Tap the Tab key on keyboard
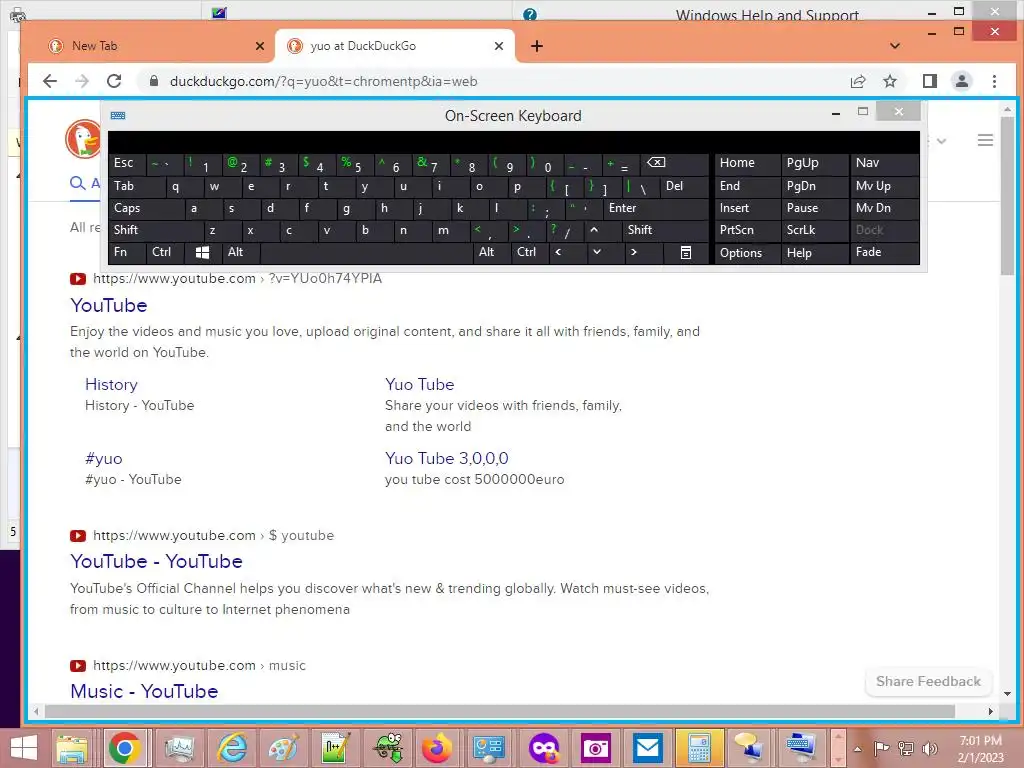 coord(136,186)
